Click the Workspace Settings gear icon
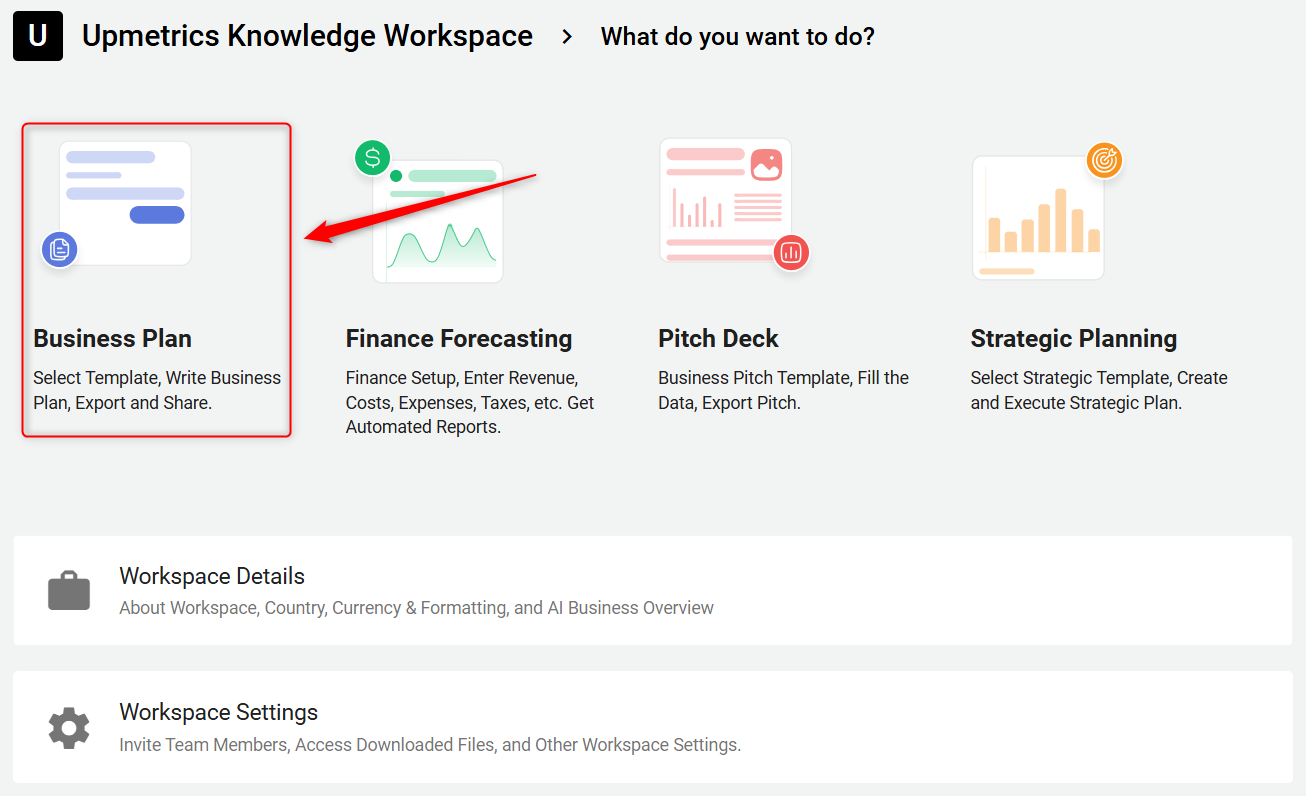 pyautogui.click(x=69, y=728)
